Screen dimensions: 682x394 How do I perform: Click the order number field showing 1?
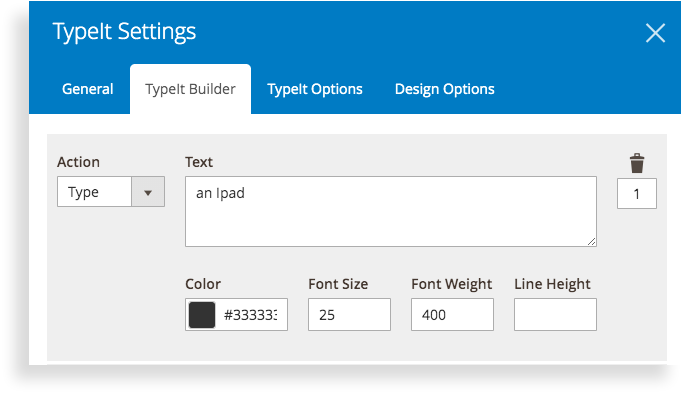tap(637, 194)
